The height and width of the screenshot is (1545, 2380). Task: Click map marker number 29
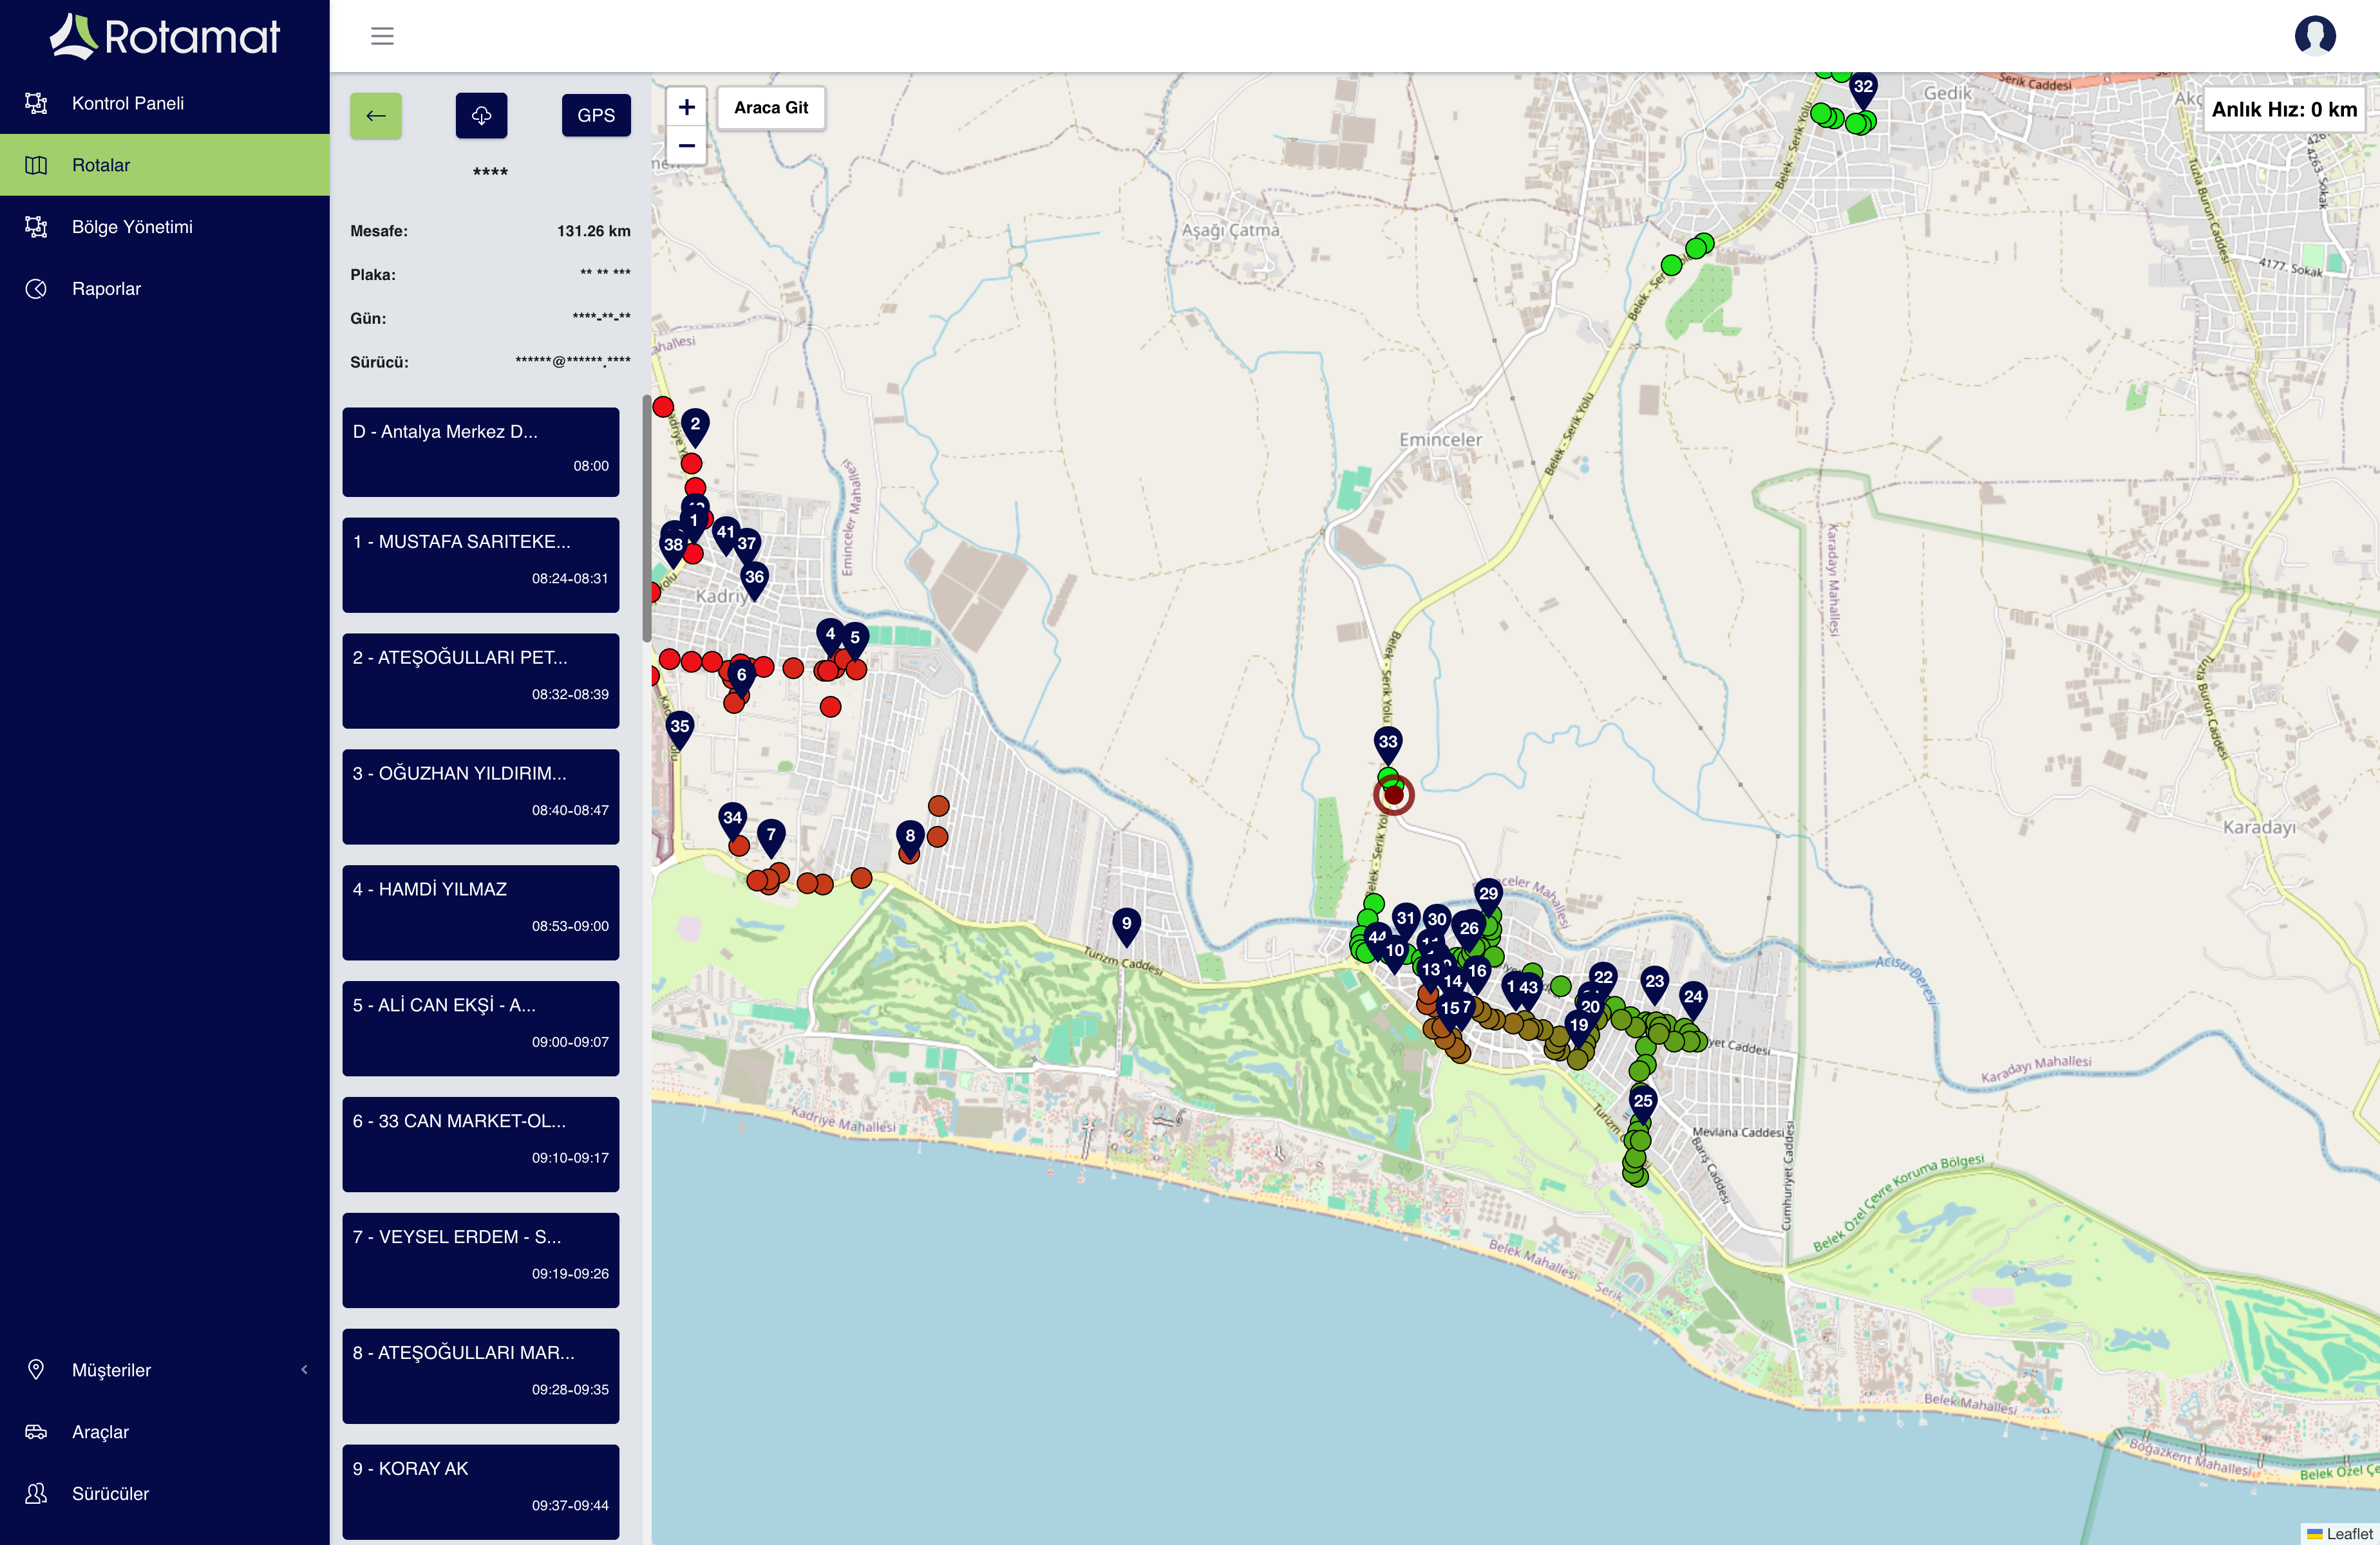pos(1489,897)
